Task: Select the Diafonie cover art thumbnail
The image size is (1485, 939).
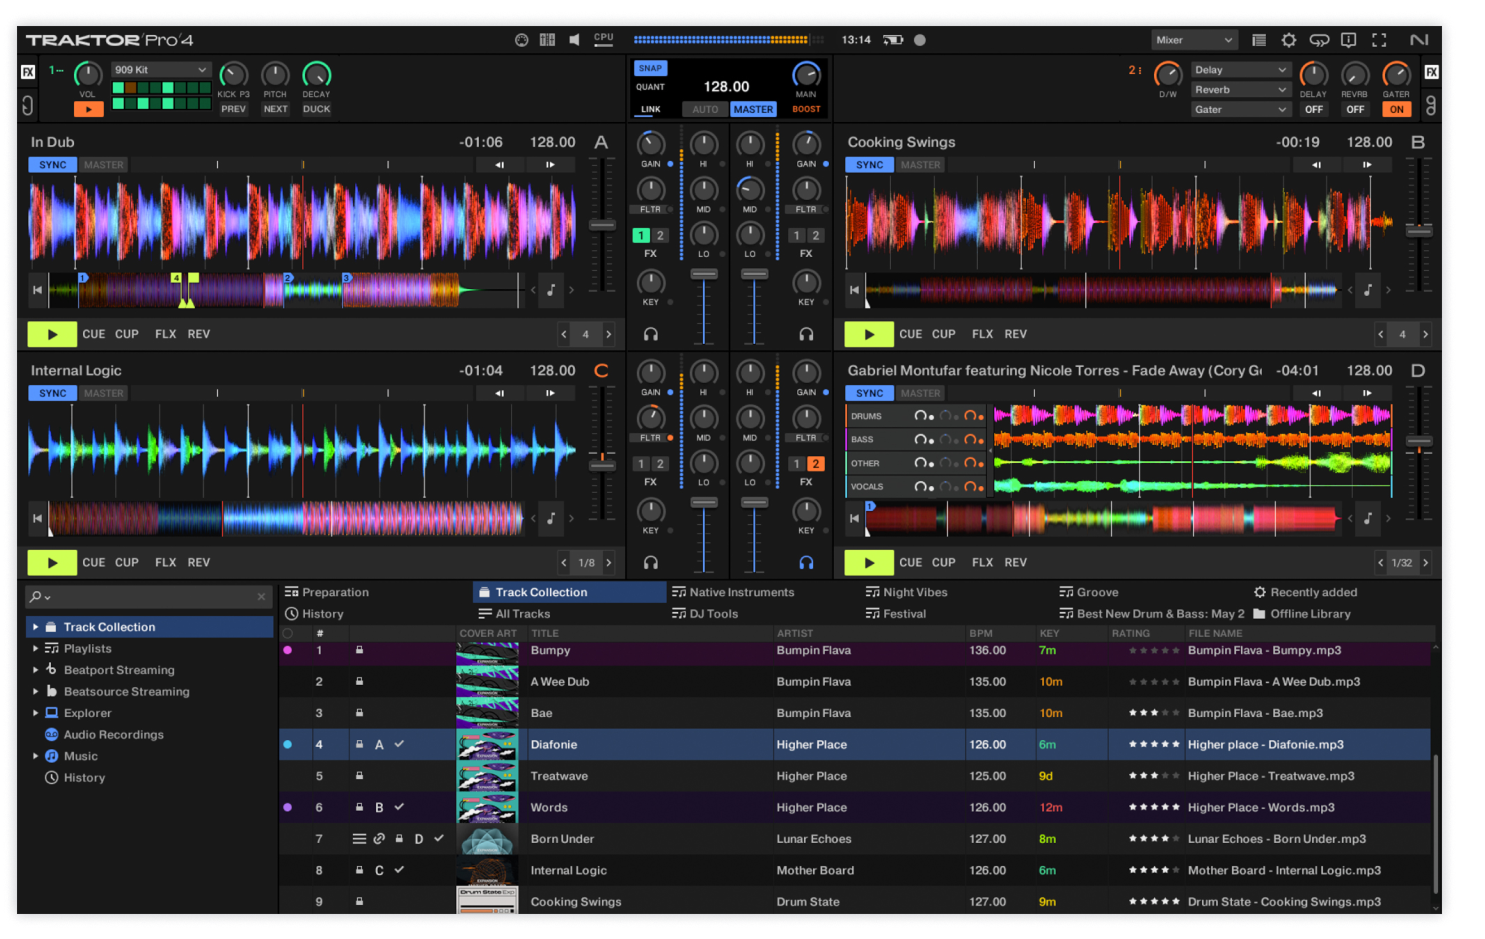Action: (487, 745)
